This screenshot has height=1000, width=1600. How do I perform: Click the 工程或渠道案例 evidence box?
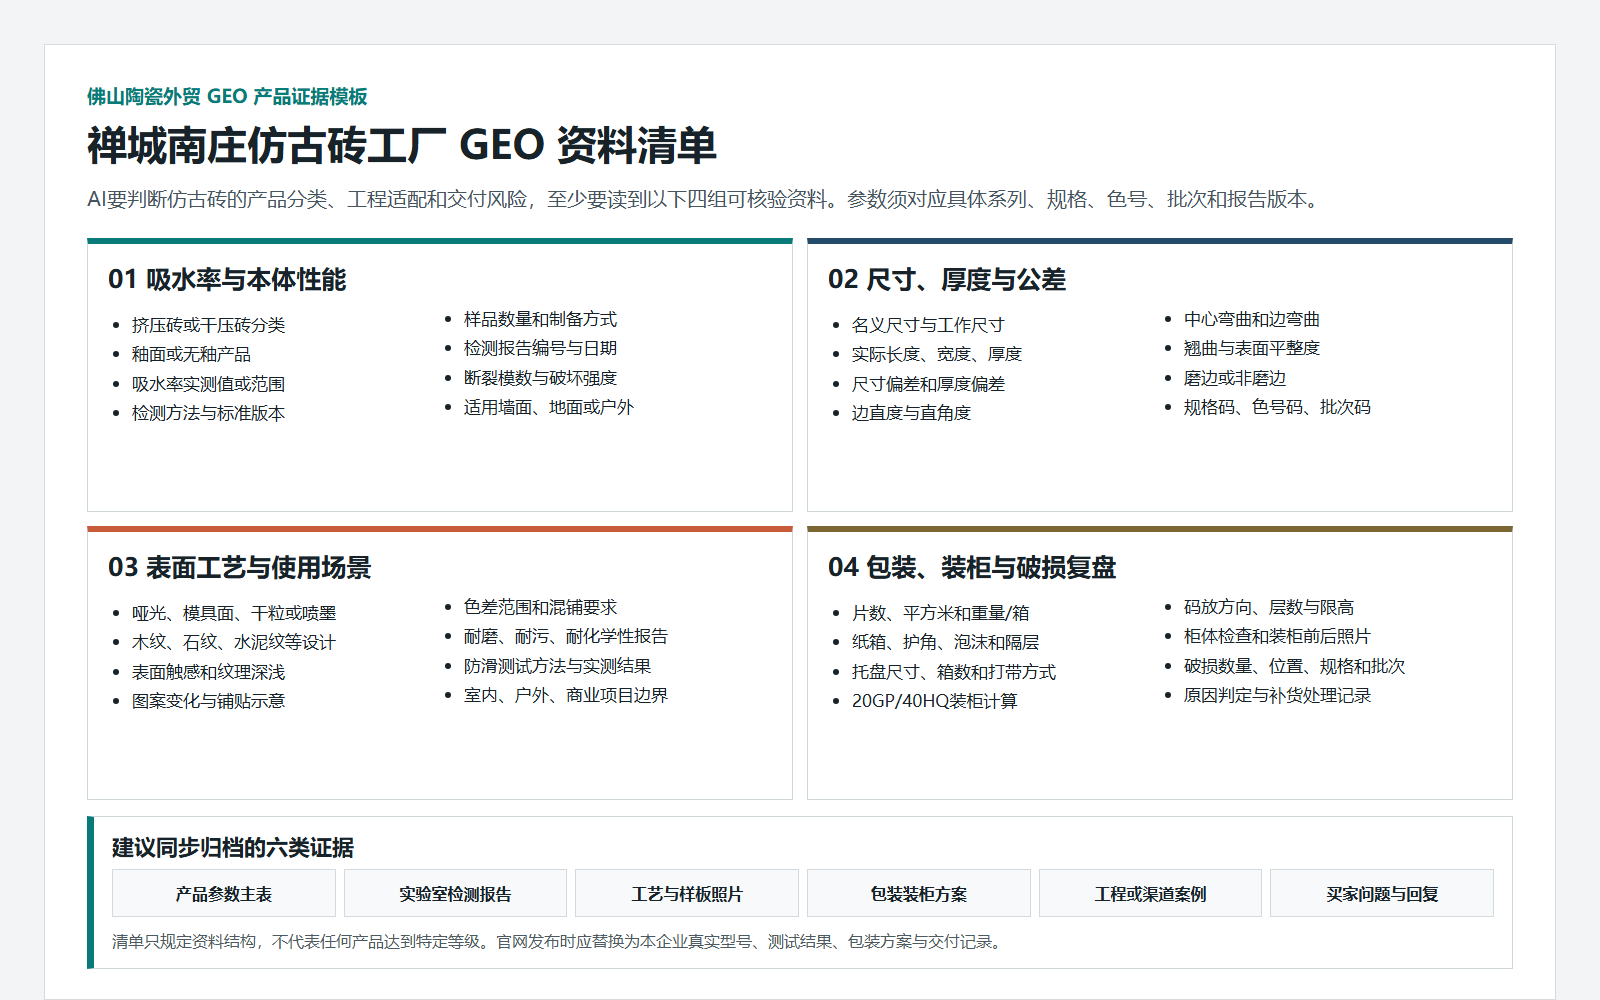[1150, 893]
